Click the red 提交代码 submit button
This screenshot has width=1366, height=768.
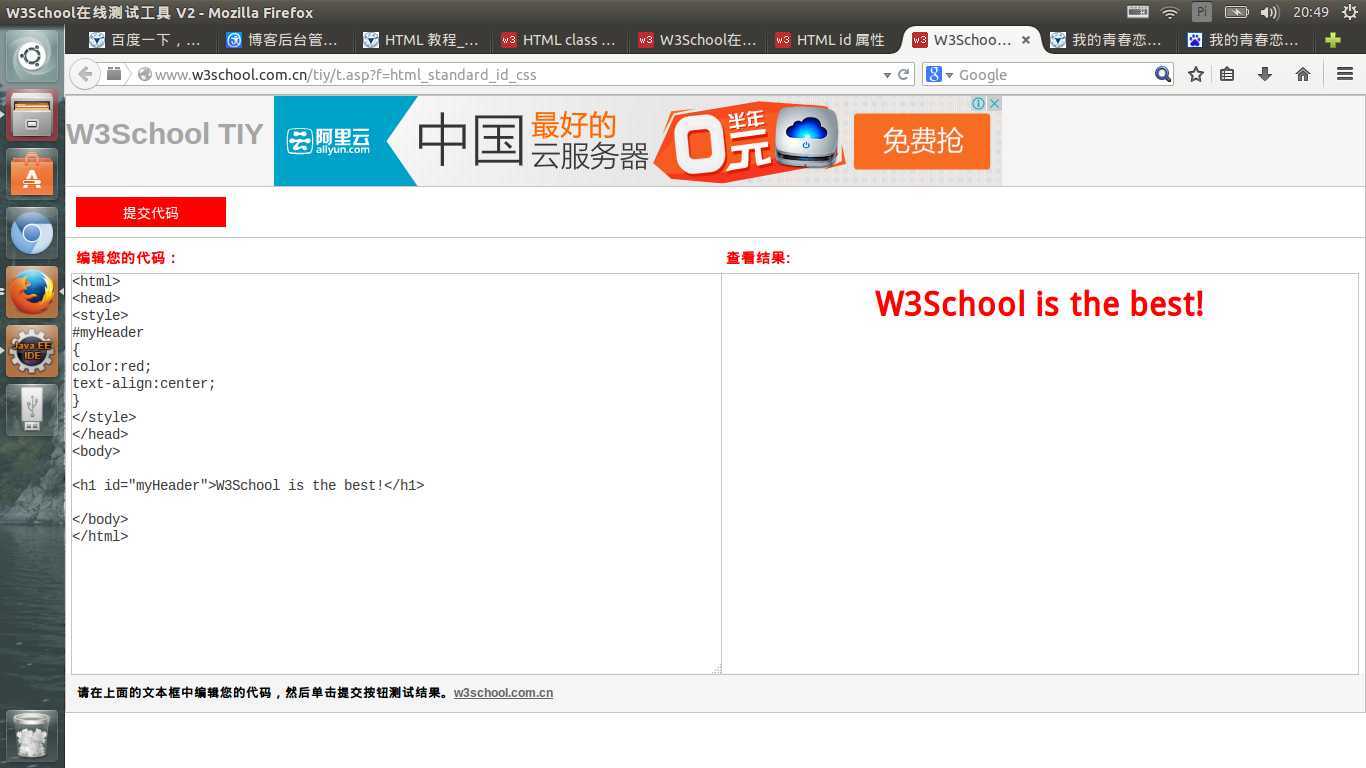[151, 212]
